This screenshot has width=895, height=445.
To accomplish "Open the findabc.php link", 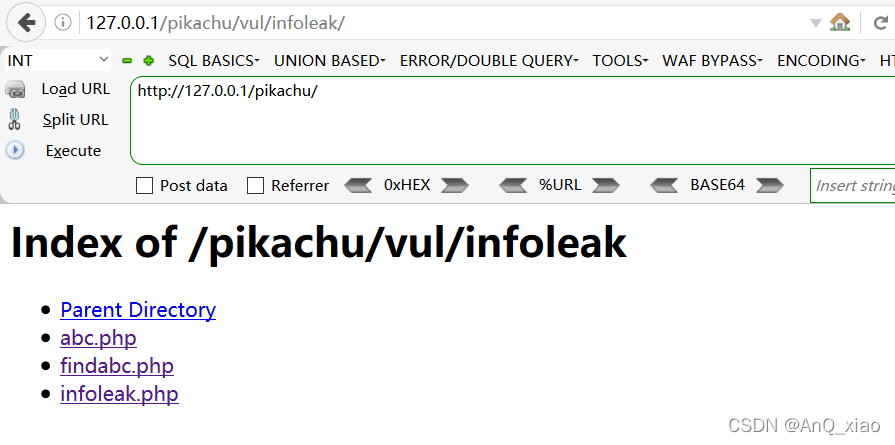I will (117, 366).
